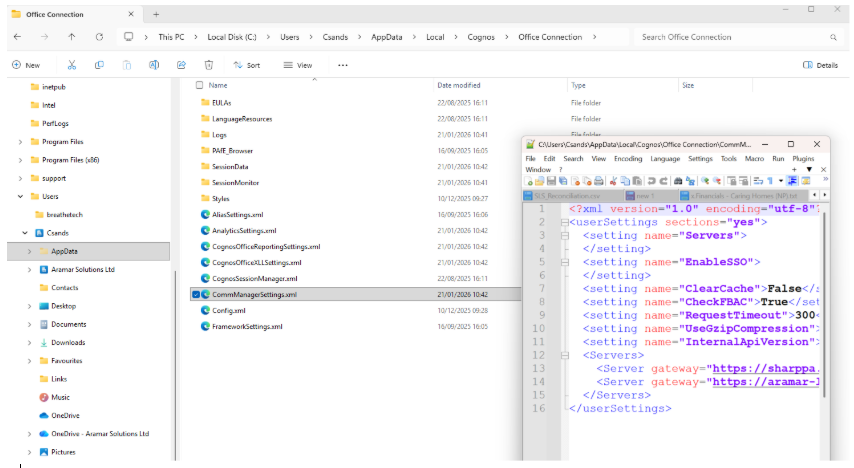The height and width of the screenshot is (468, 854).
Task: Click the Zoom Out icon in Notepad++ toolbar
Action: [x=717, y=181]
